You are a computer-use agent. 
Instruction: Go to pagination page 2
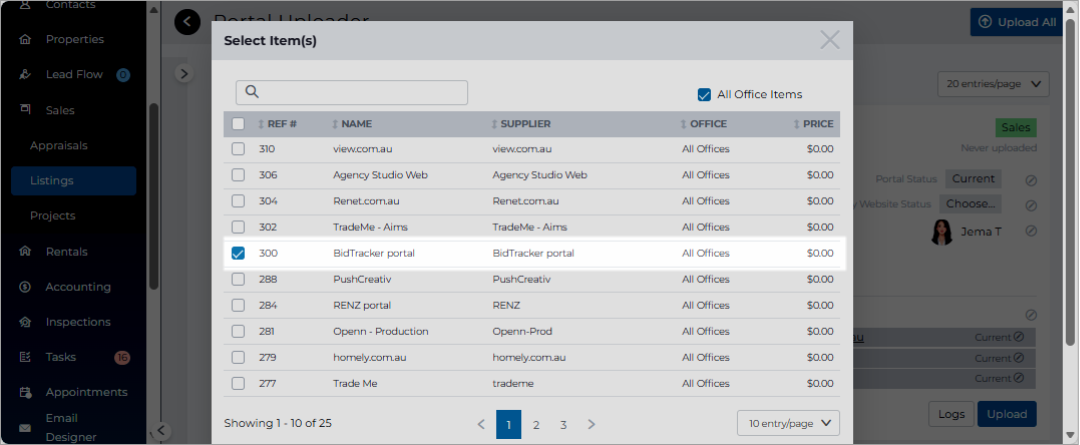click(536, 425)
